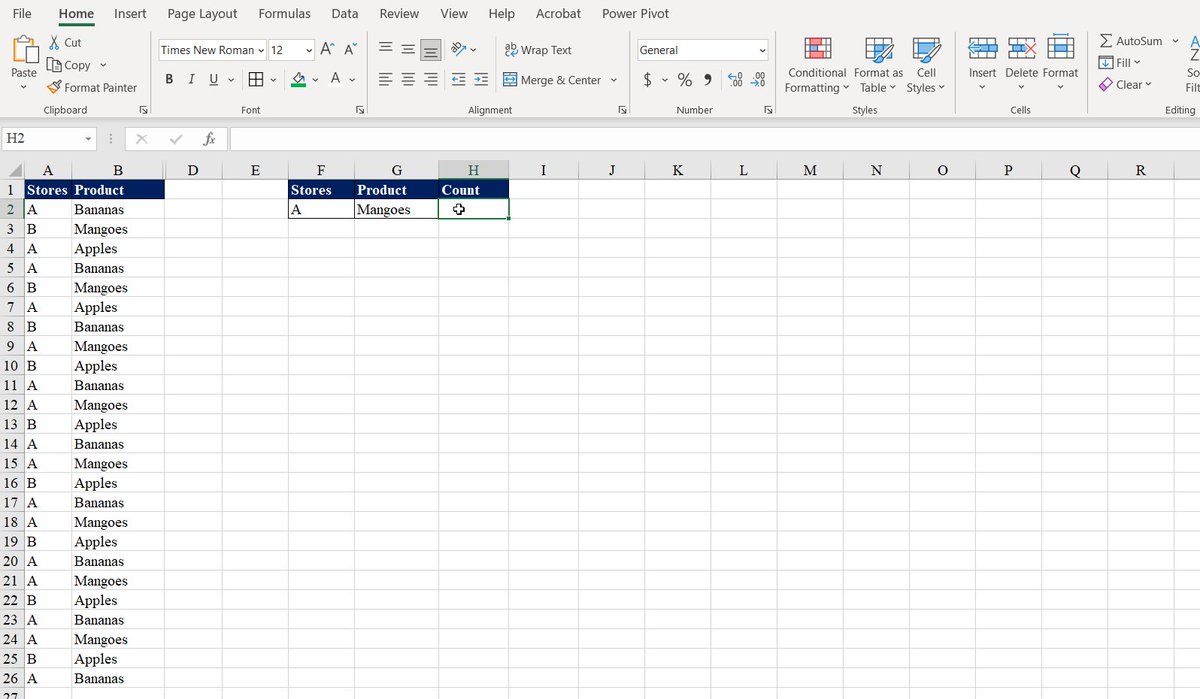This screenshot has width=1200, height=699.
Task: Align text to the left
Action: click(x=386, y=80)
